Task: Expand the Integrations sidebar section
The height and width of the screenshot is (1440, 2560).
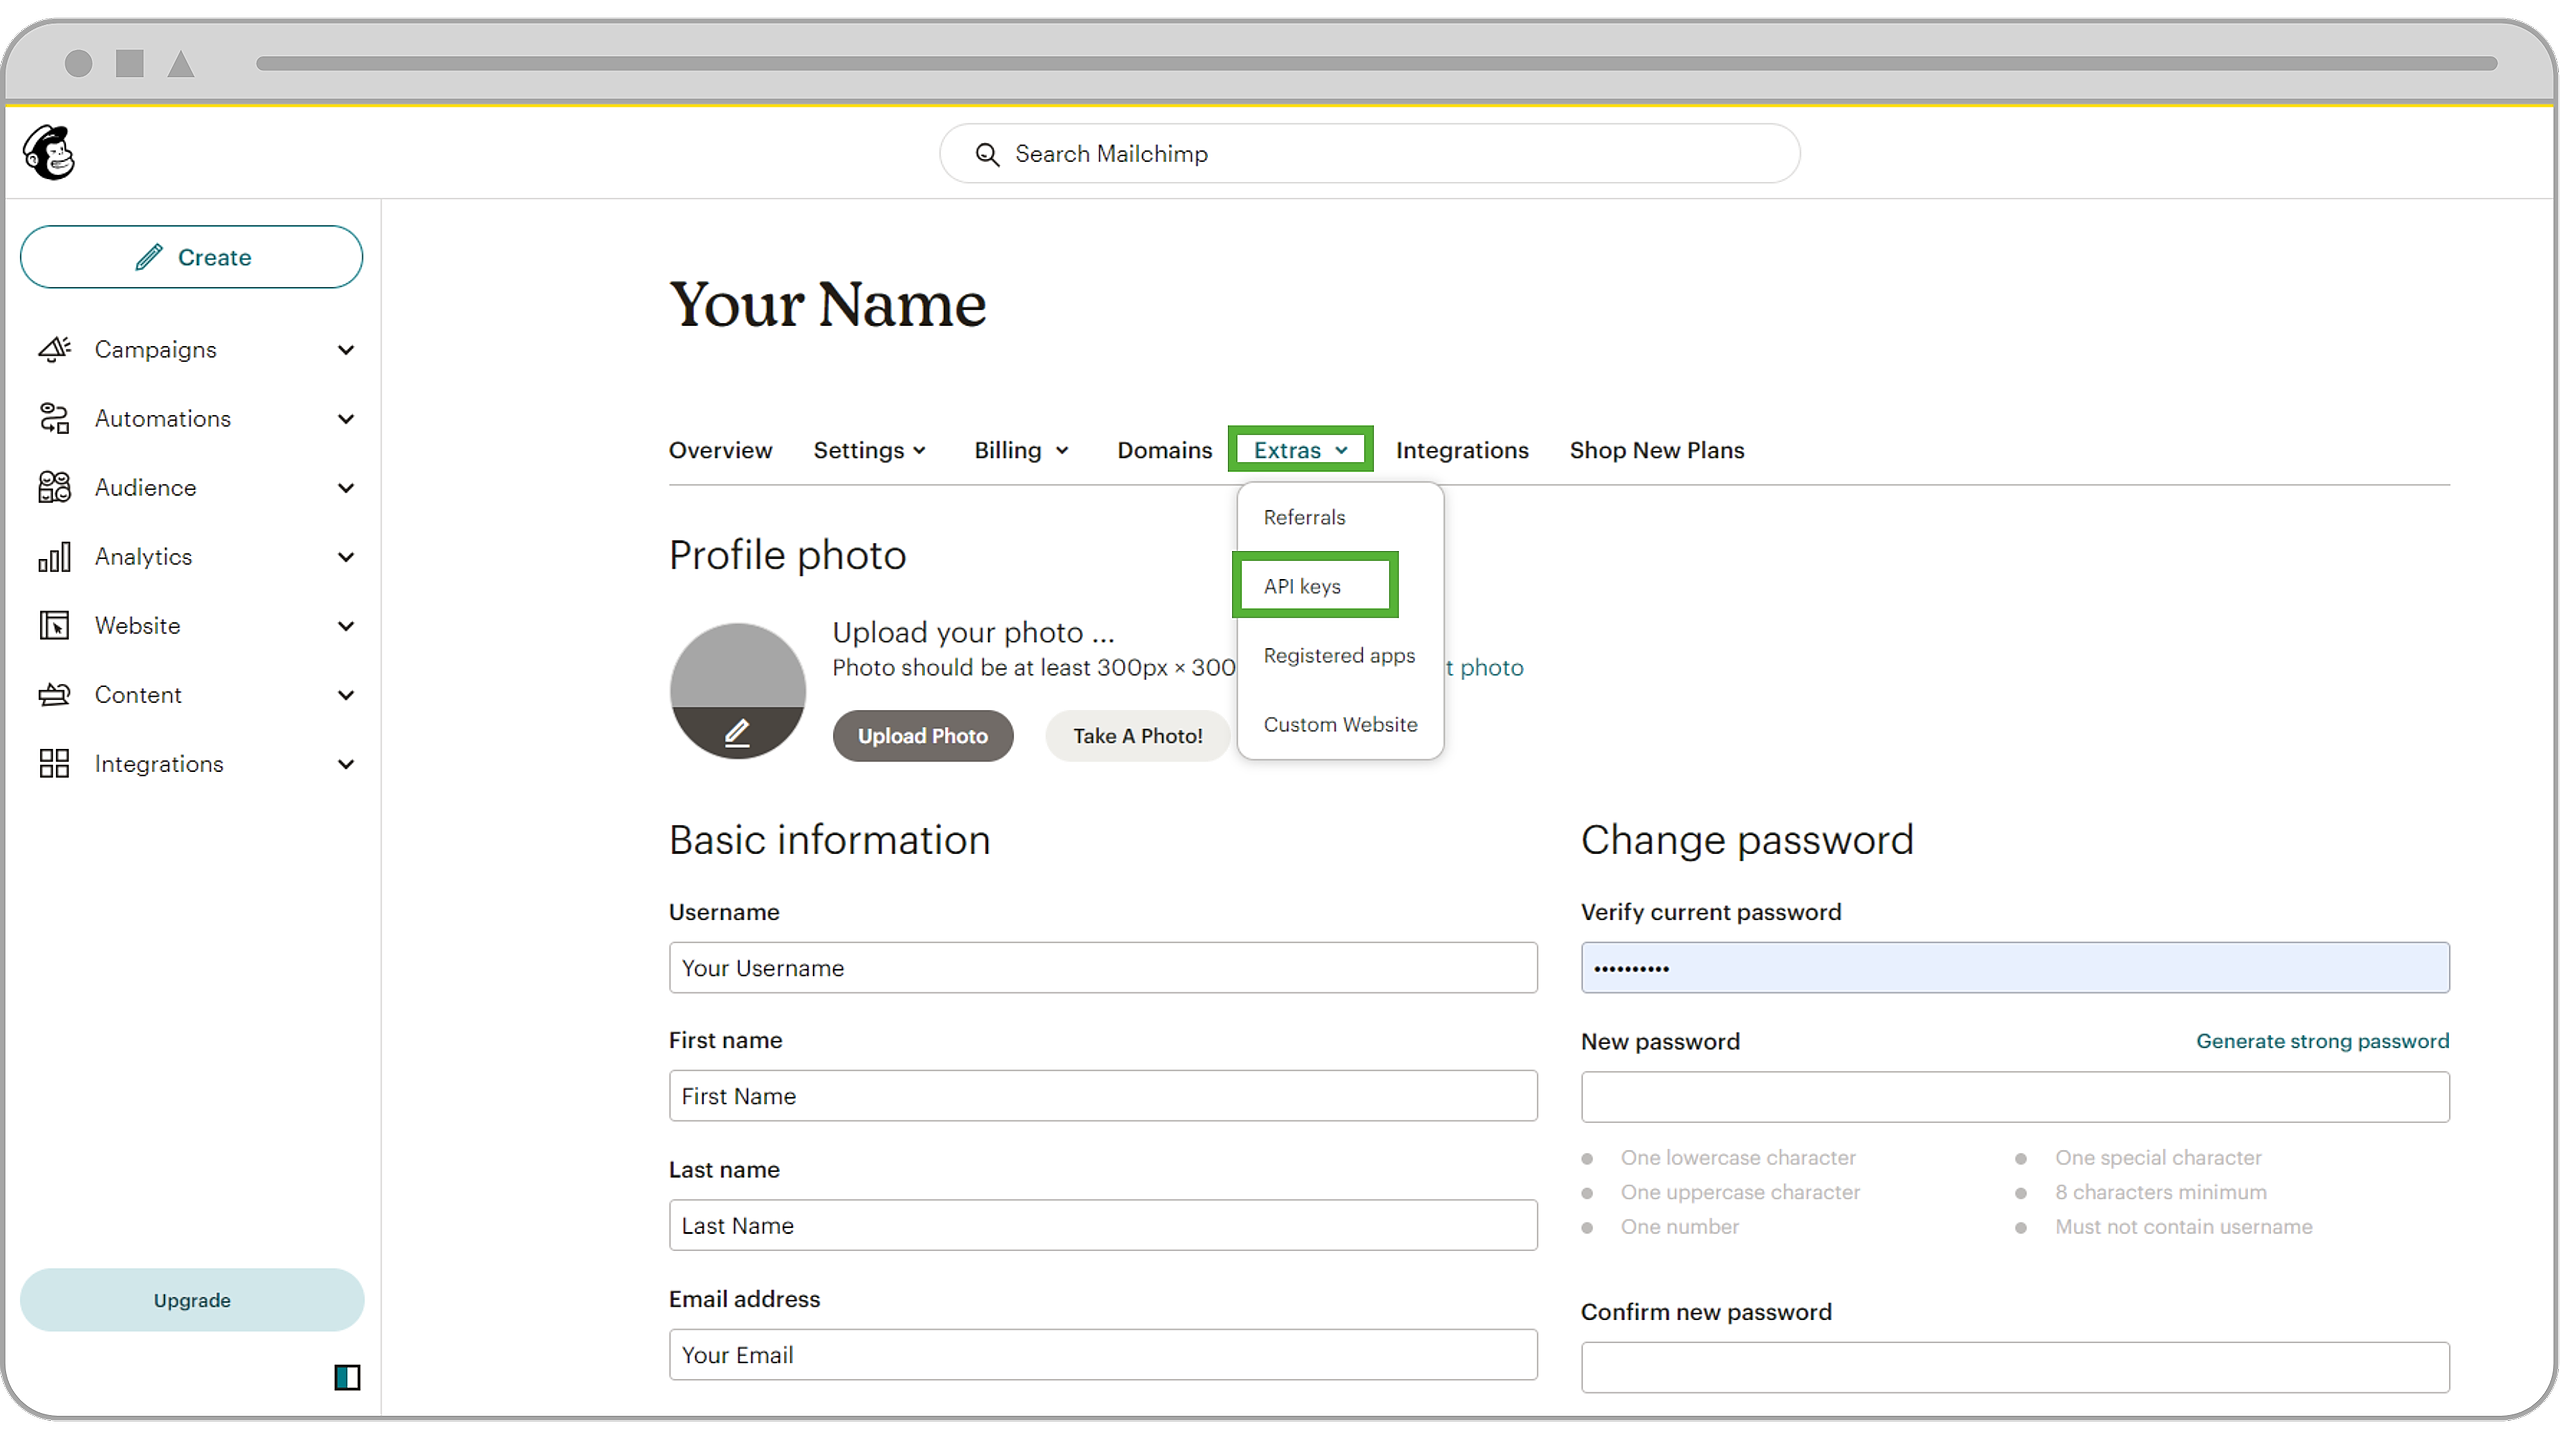Action: pos(346,764)
